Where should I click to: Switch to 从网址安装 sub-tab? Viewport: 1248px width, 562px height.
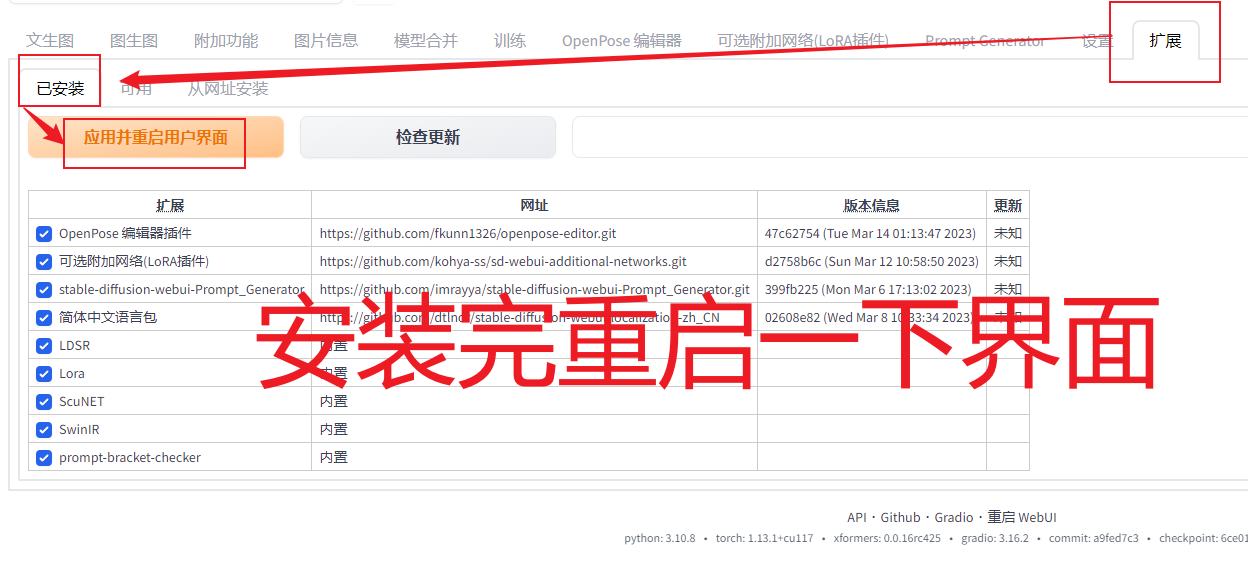pyautogui.click(x=228, y=88)
